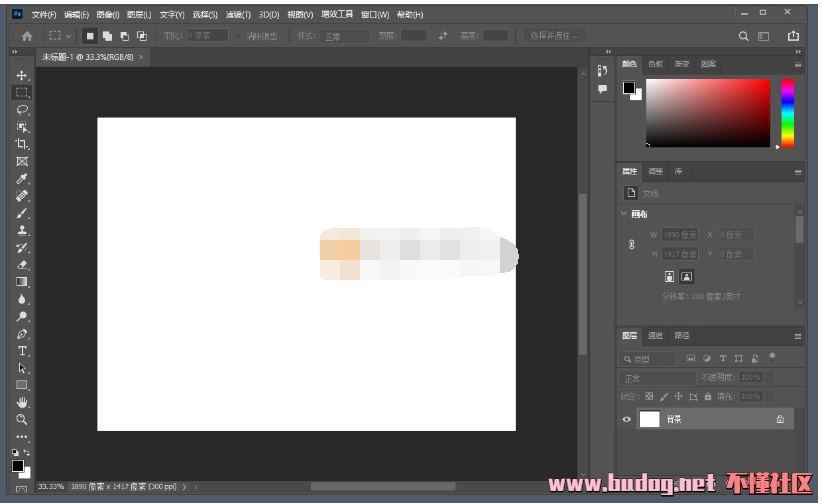Choose New Selection mode button
822x504 pixels.
90,36
